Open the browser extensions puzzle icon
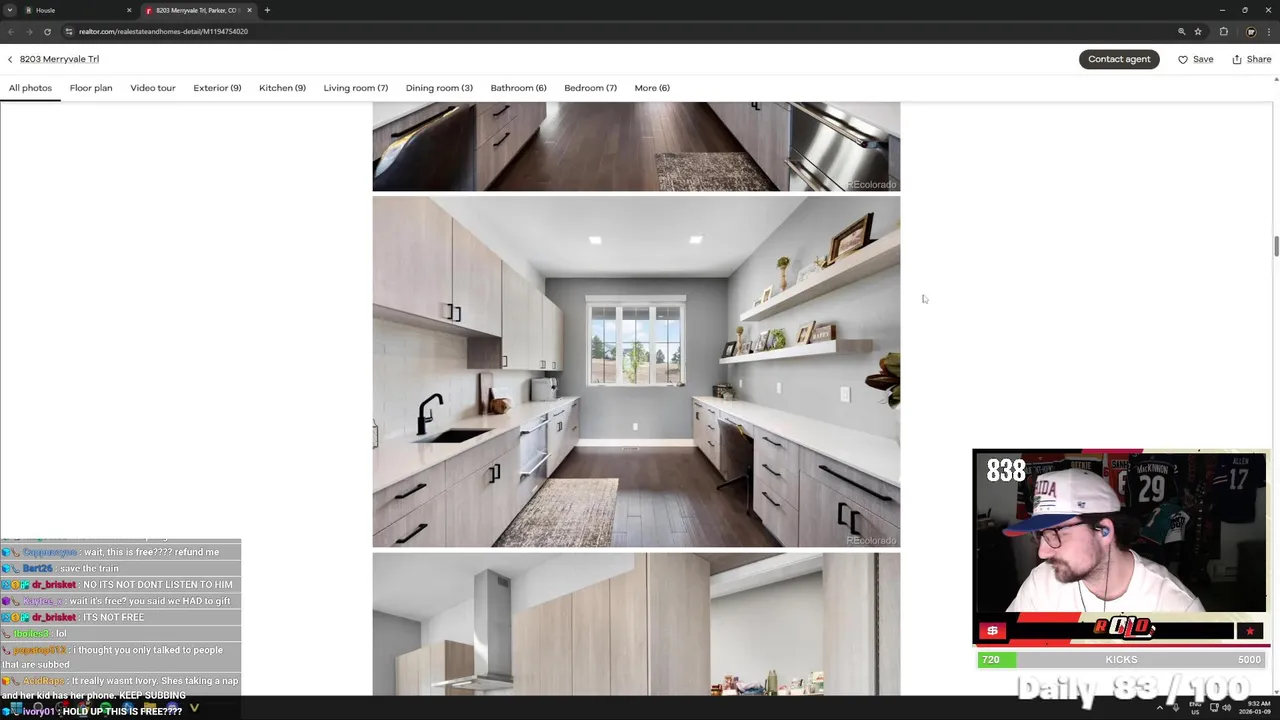Image resolution: width=1280 pixels, height=720 pixels. 1223,31
